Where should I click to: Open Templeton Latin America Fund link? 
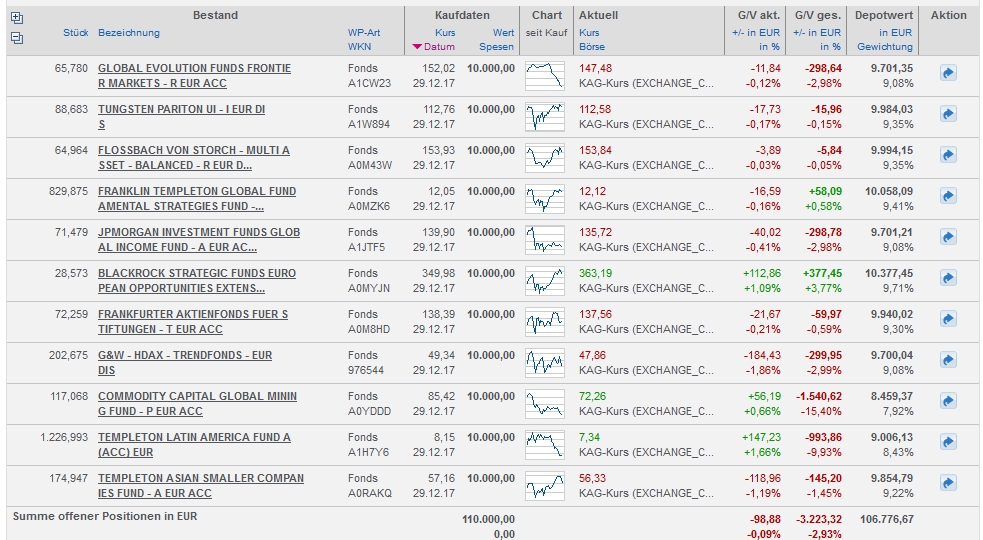tap(194, 445)
